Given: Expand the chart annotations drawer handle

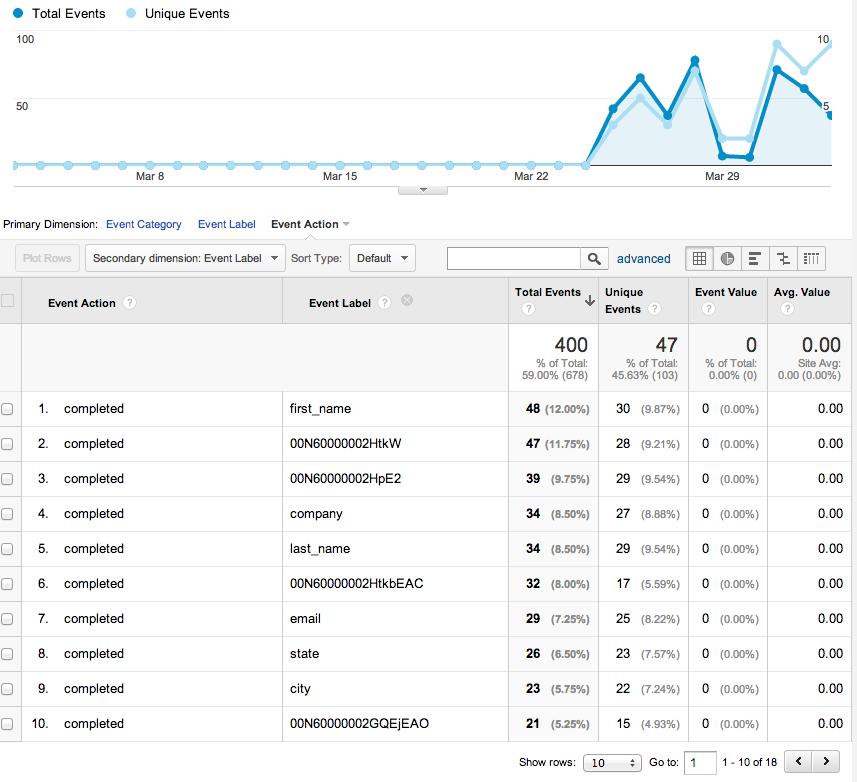Looking at the screenshot, I should (423, 190).
